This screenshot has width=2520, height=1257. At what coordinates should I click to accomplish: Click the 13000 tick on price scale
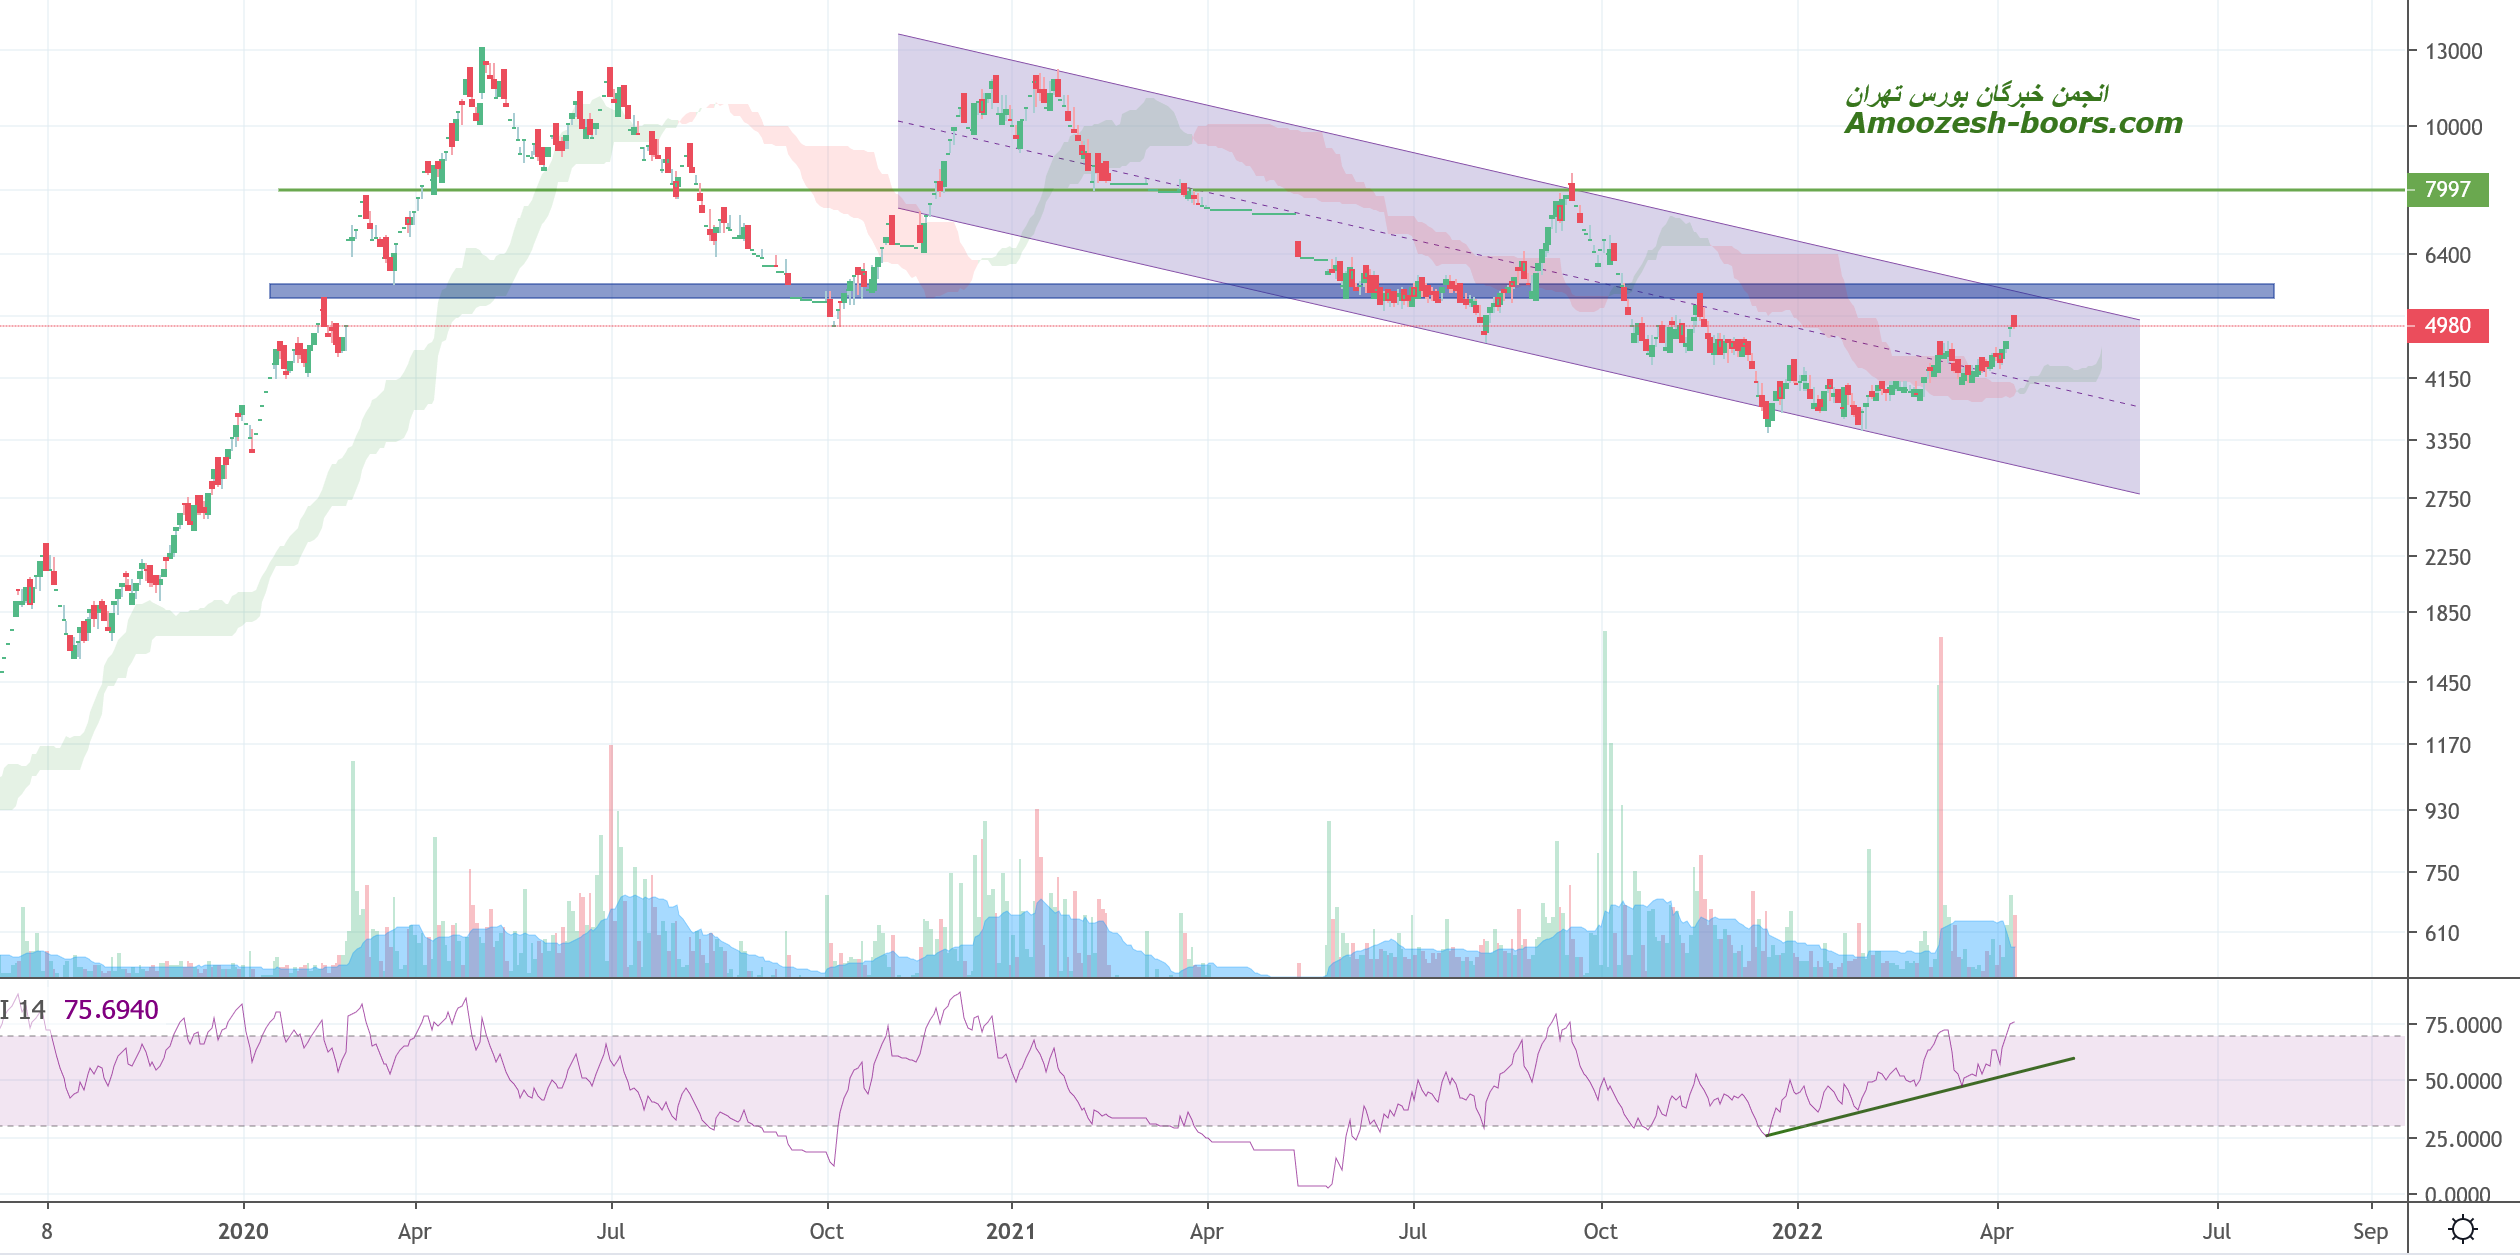2453,52
